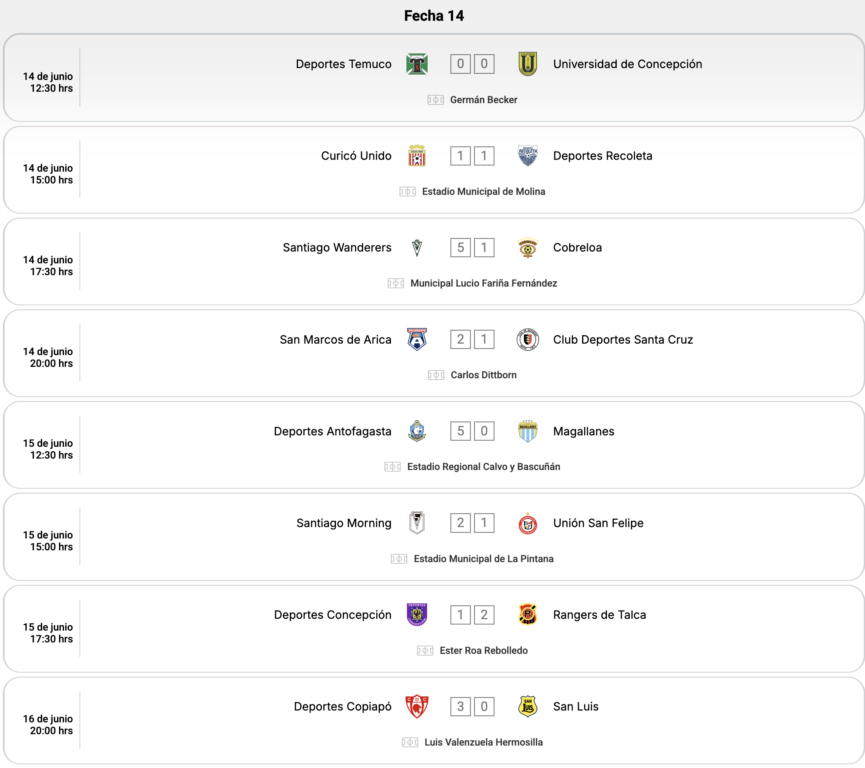Screen dimensions: 865x768
Task: Click the San Luis yellow badge
Action: (528, 706)
